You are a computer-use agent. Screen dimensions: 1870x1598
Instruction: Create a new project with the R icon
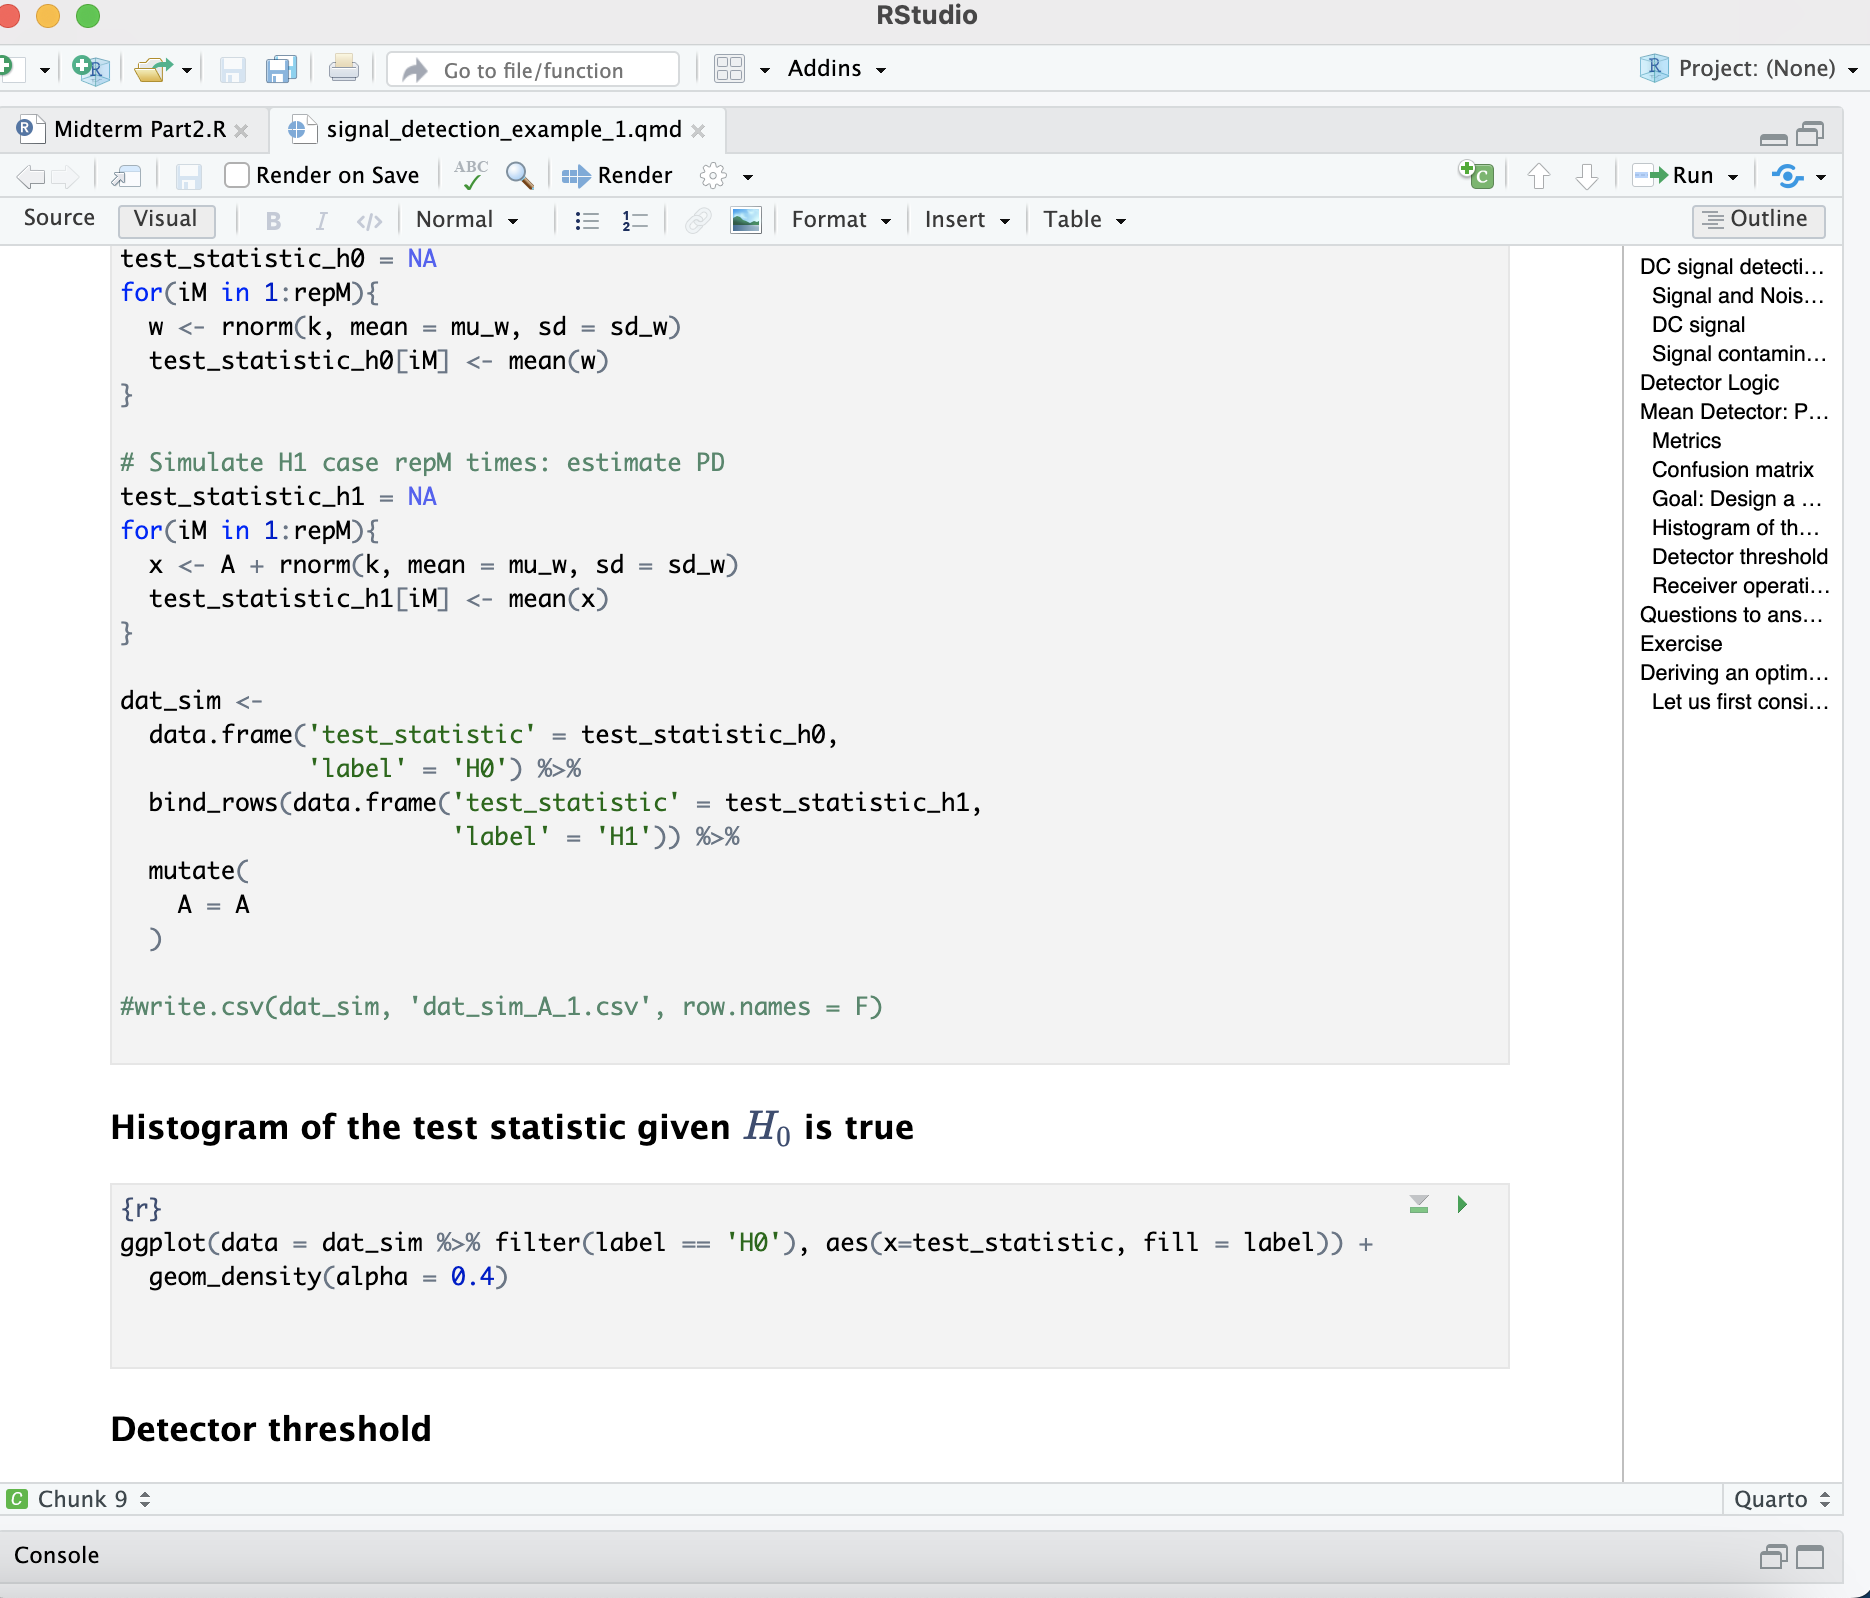[x=90, y=68]
